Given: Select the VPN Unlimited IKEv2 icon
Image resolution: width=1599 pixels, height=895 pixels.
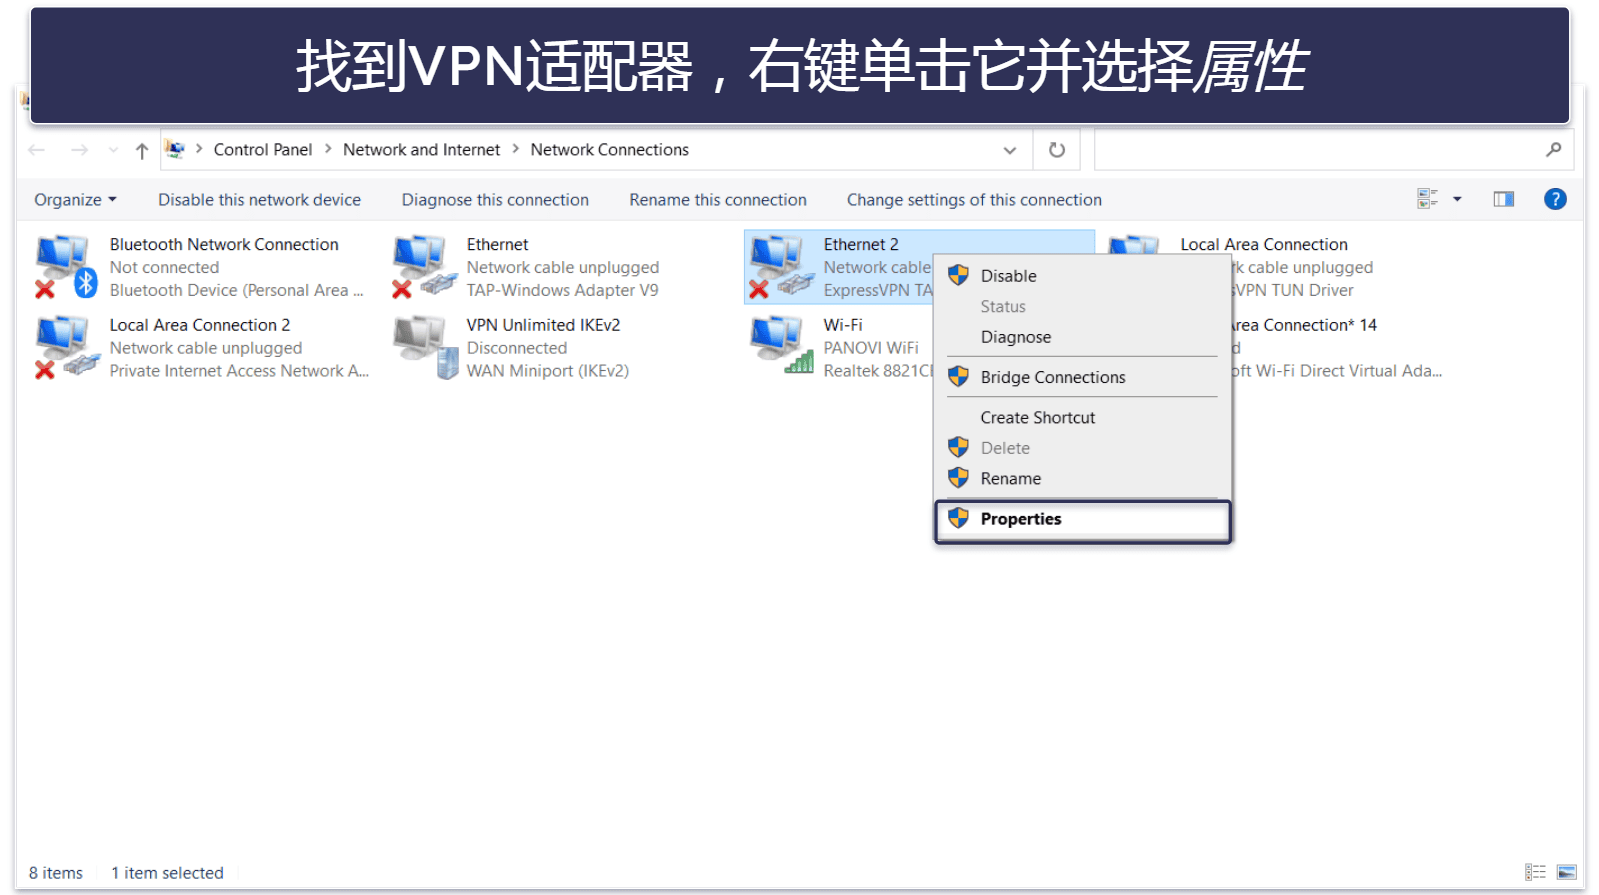Looking at the screenshot, I should 425,348.
